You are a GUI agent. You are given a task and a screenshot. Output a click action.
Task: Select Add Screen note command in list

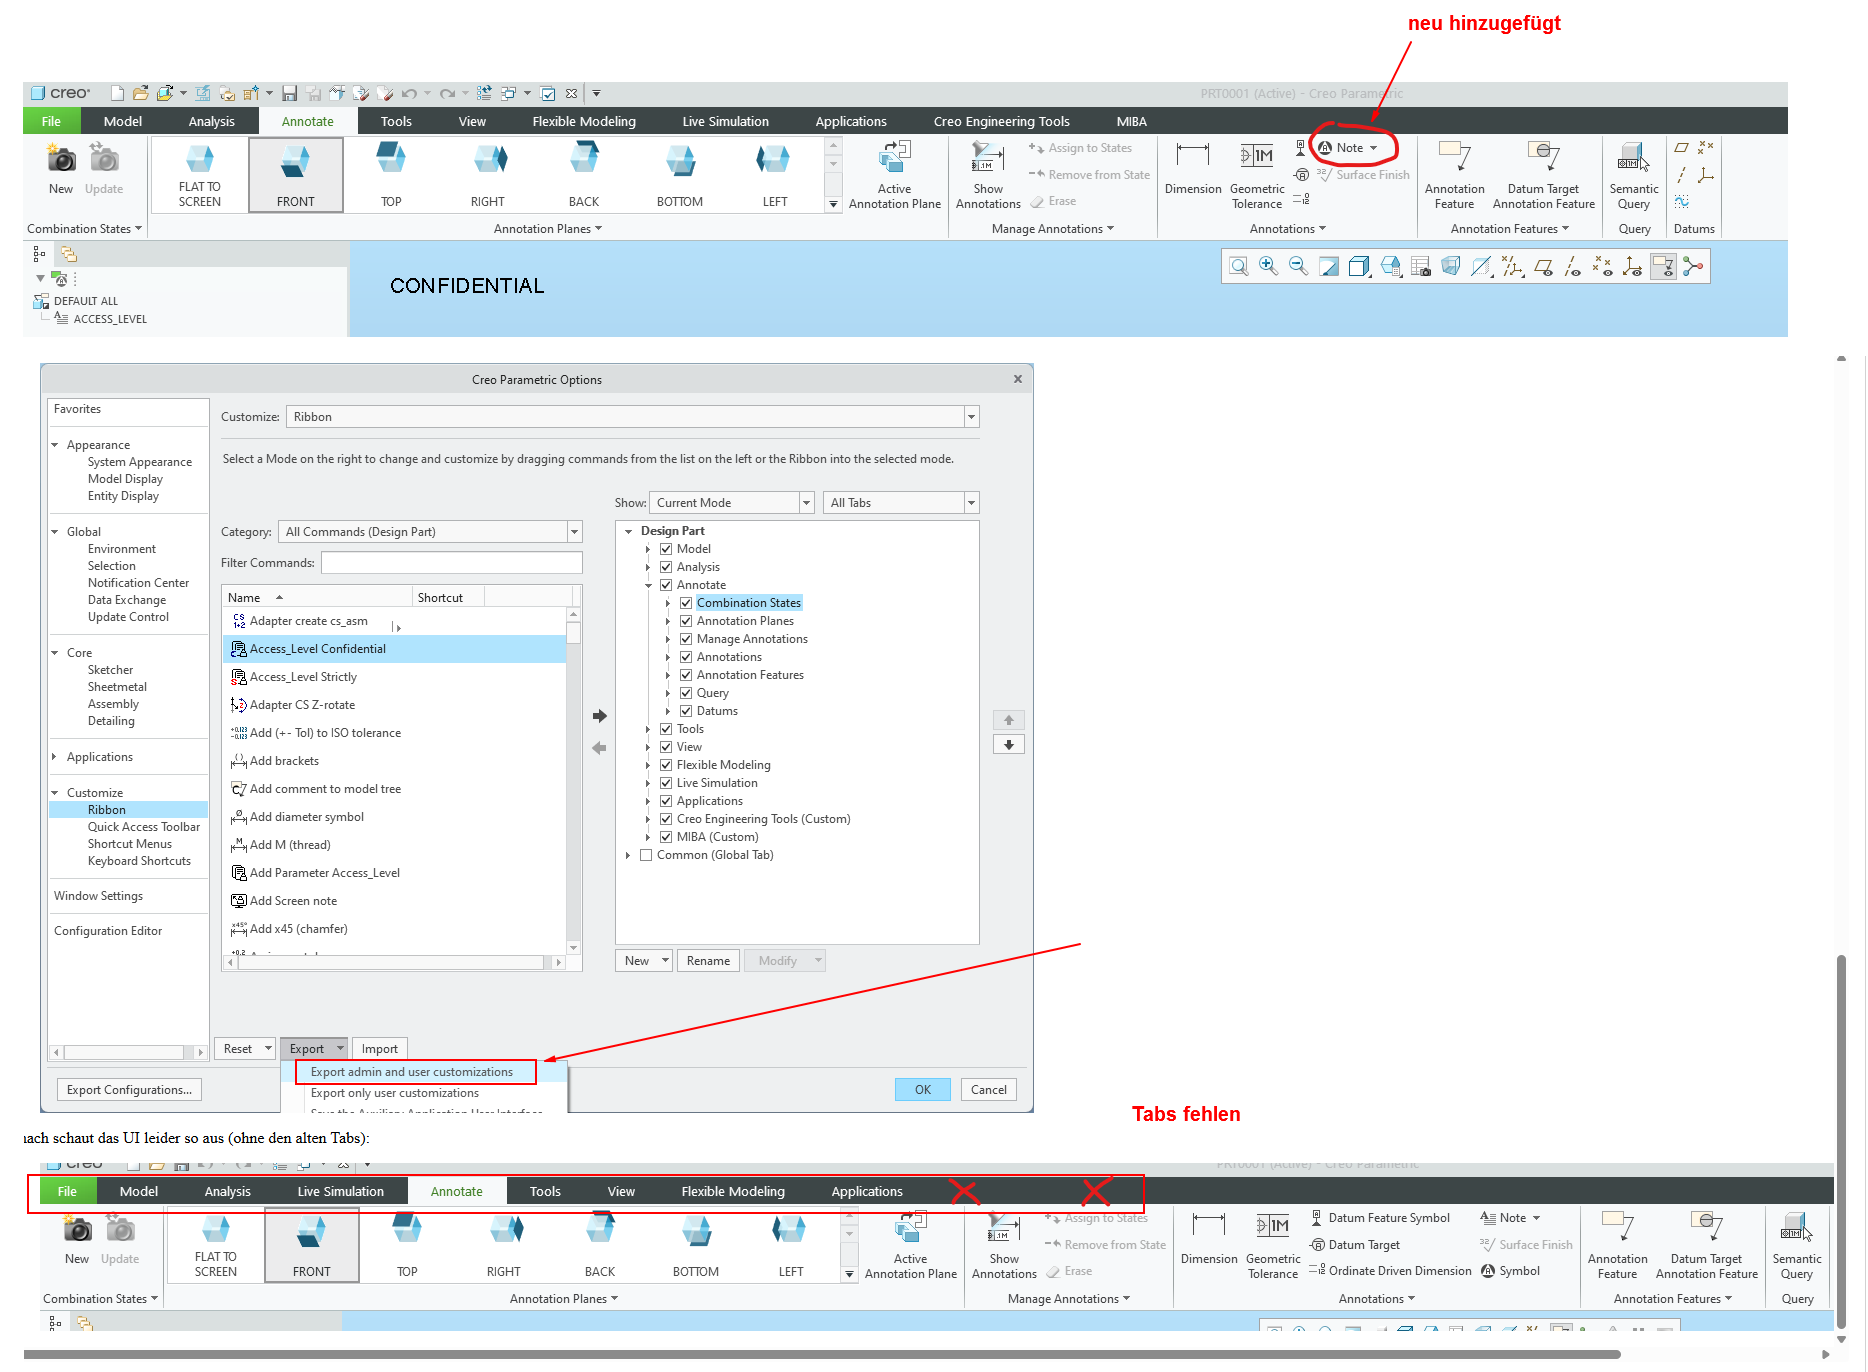coord(395,901)
